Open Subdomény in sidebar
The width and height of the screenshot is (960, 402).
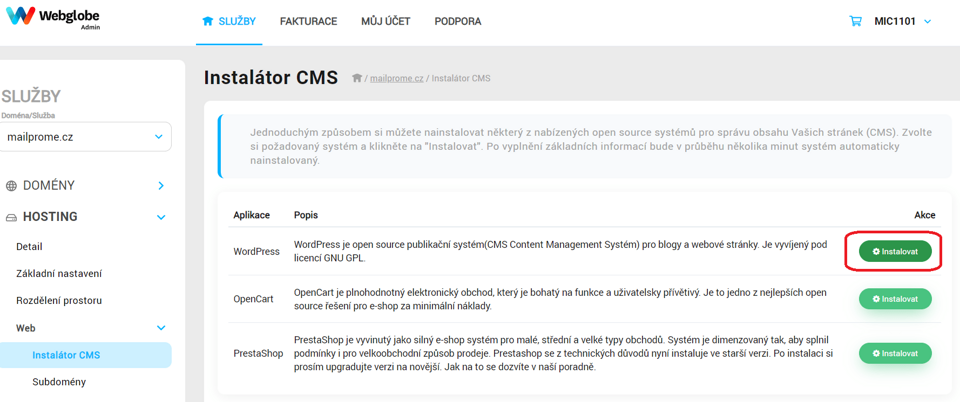tap(59, 382)
